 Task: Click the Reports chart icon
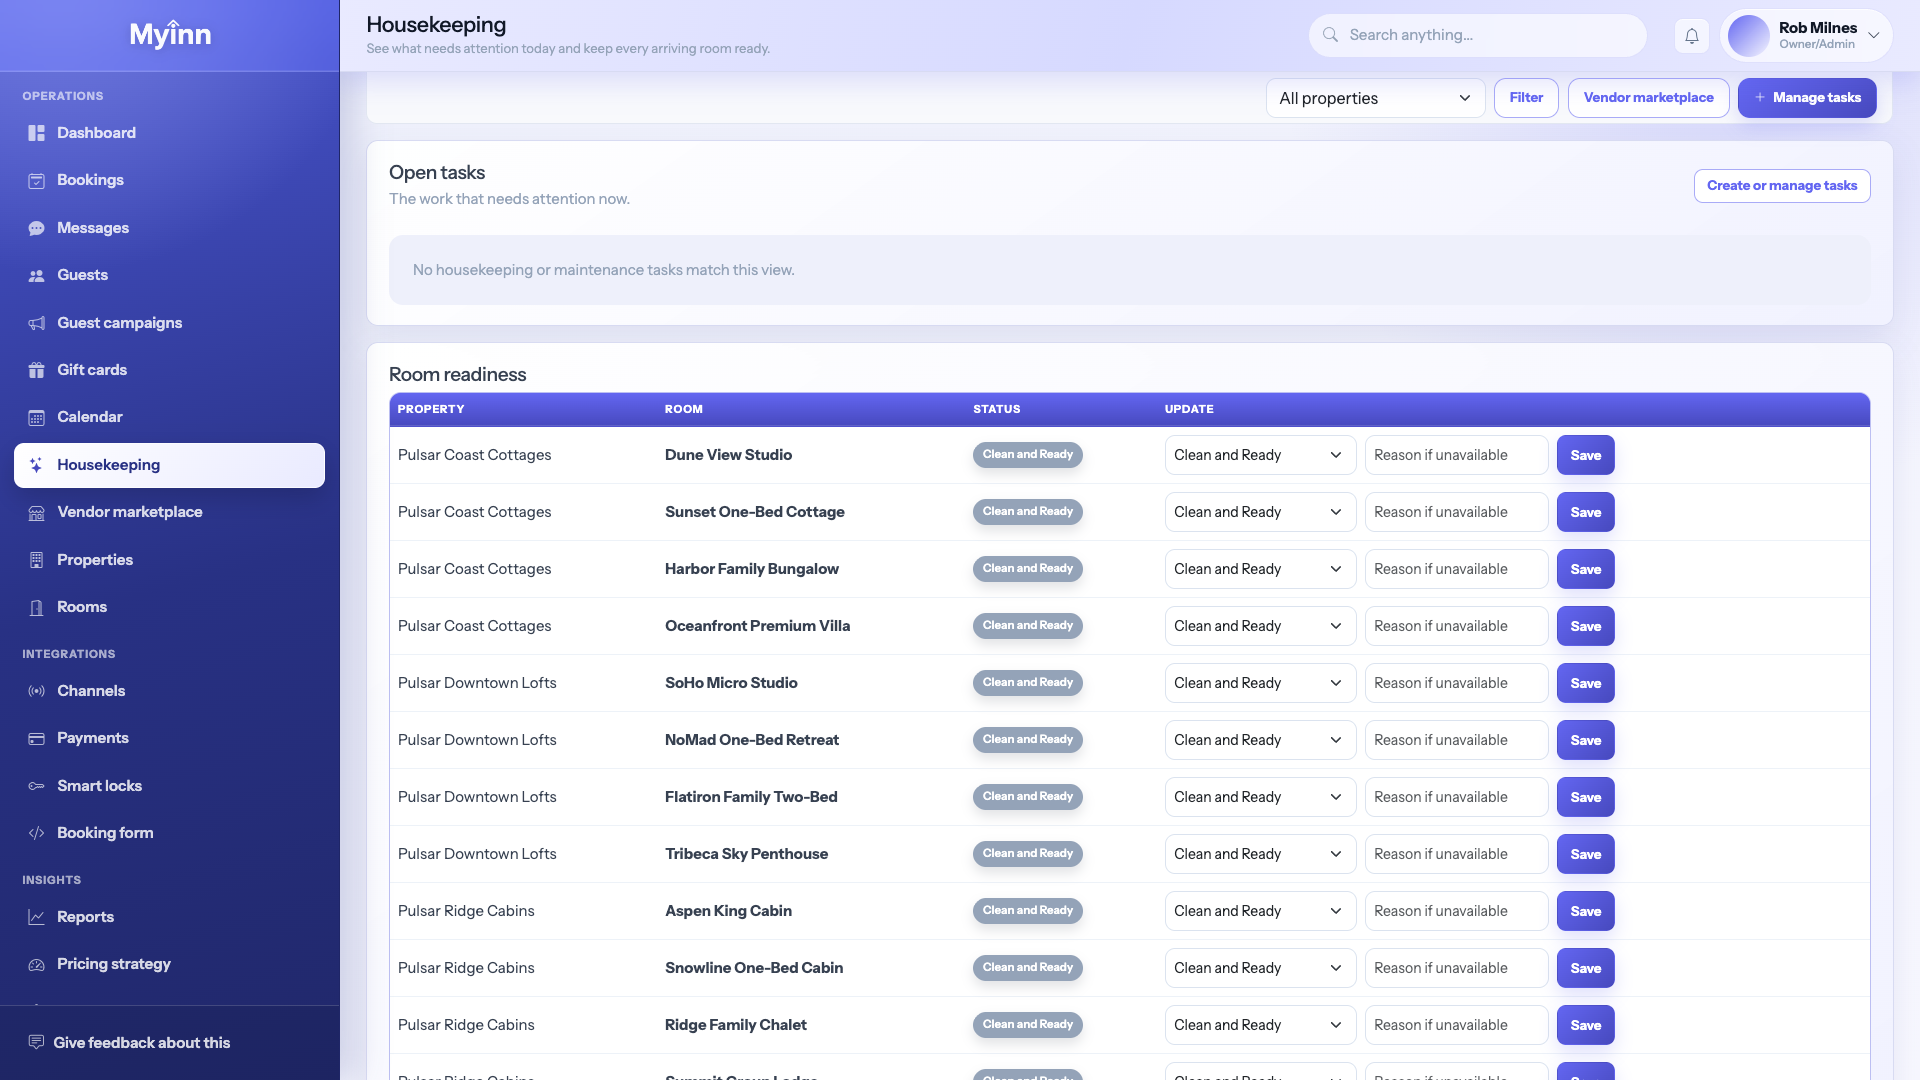click(x=37, y=917)
